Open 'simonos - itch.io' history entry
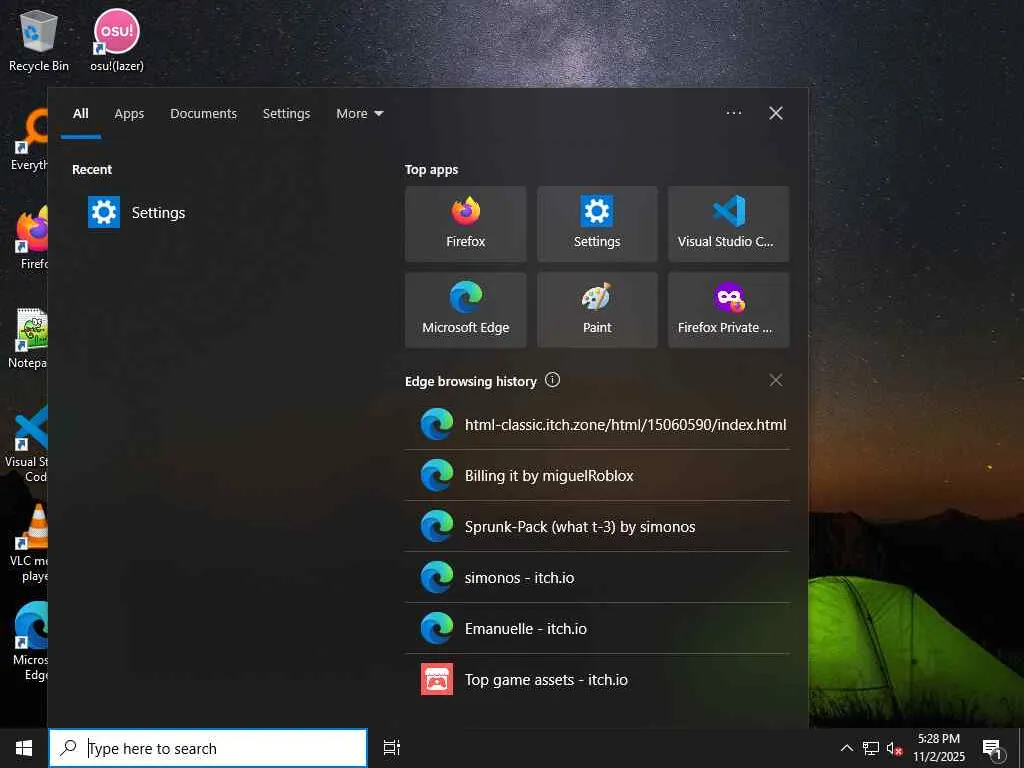 click(x=597, y=577)
